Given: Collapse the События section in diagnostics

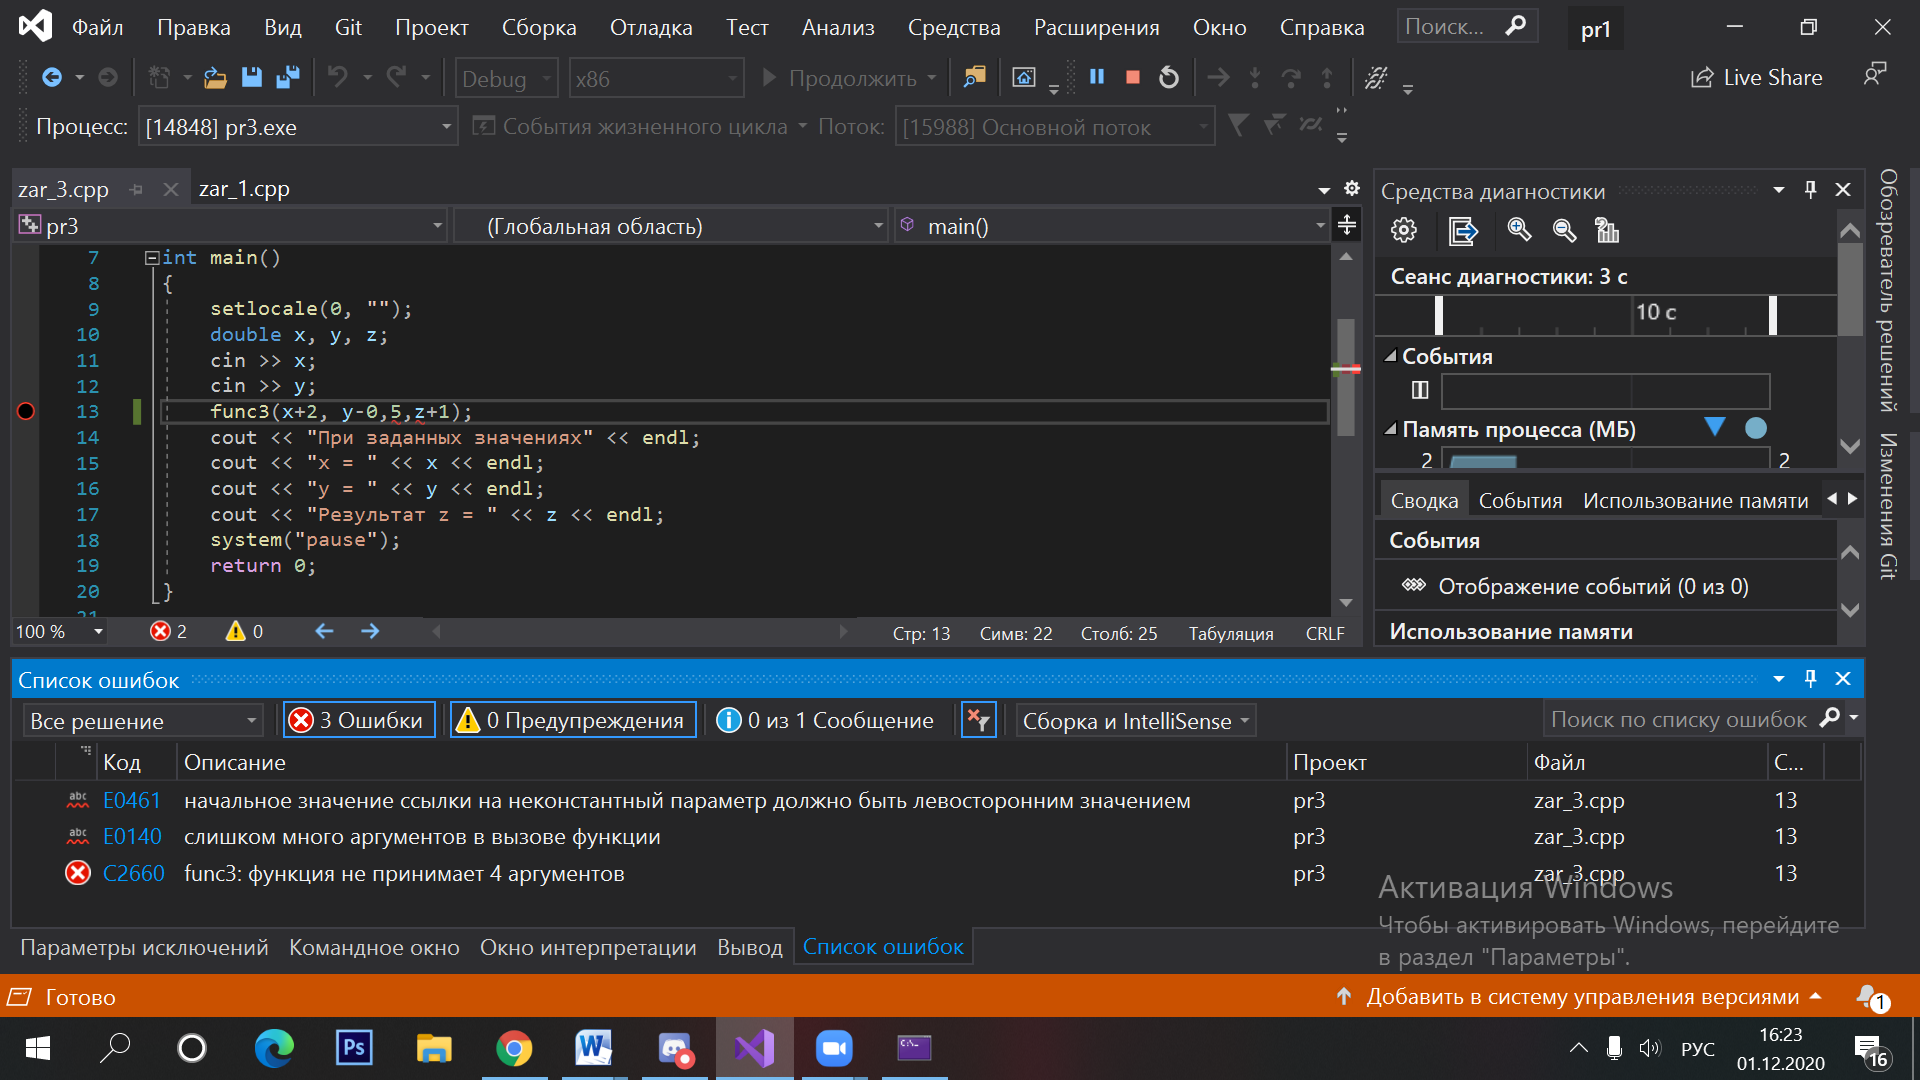Looking at the screenshot, I should (x=1390, y=356).
